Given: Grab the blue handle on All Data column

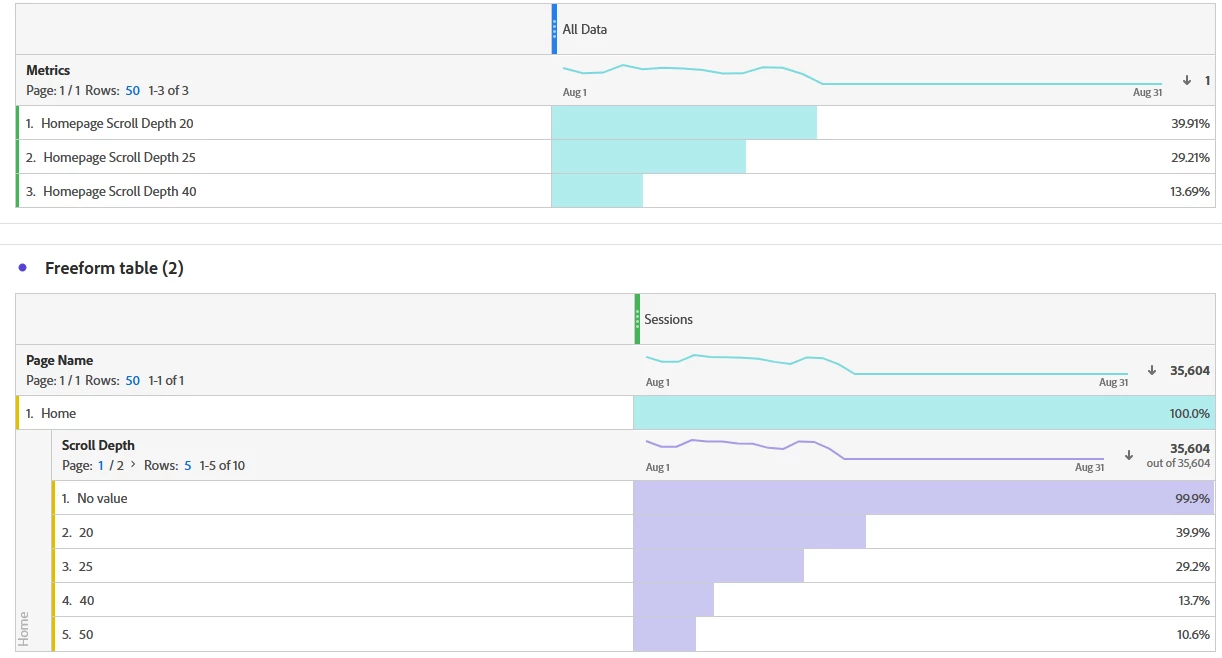Looking at the screenshot, I should 555,29.
